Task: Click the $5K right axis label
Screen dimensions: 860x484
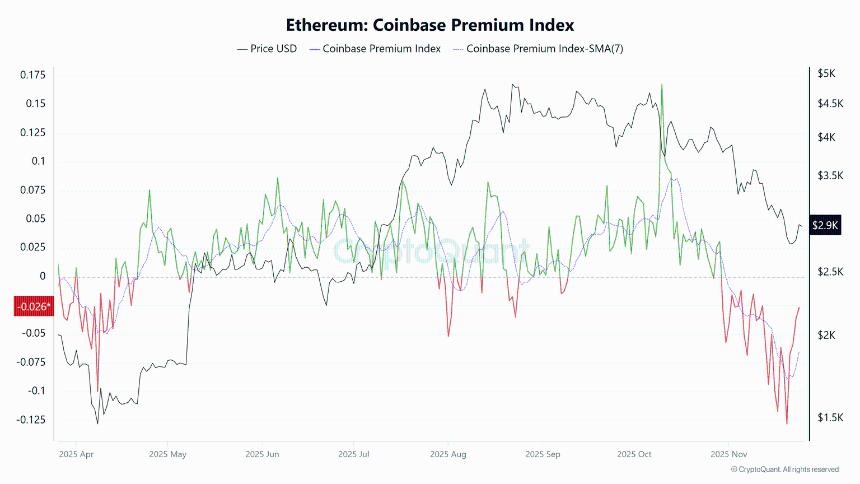Action: coord(826,75)
